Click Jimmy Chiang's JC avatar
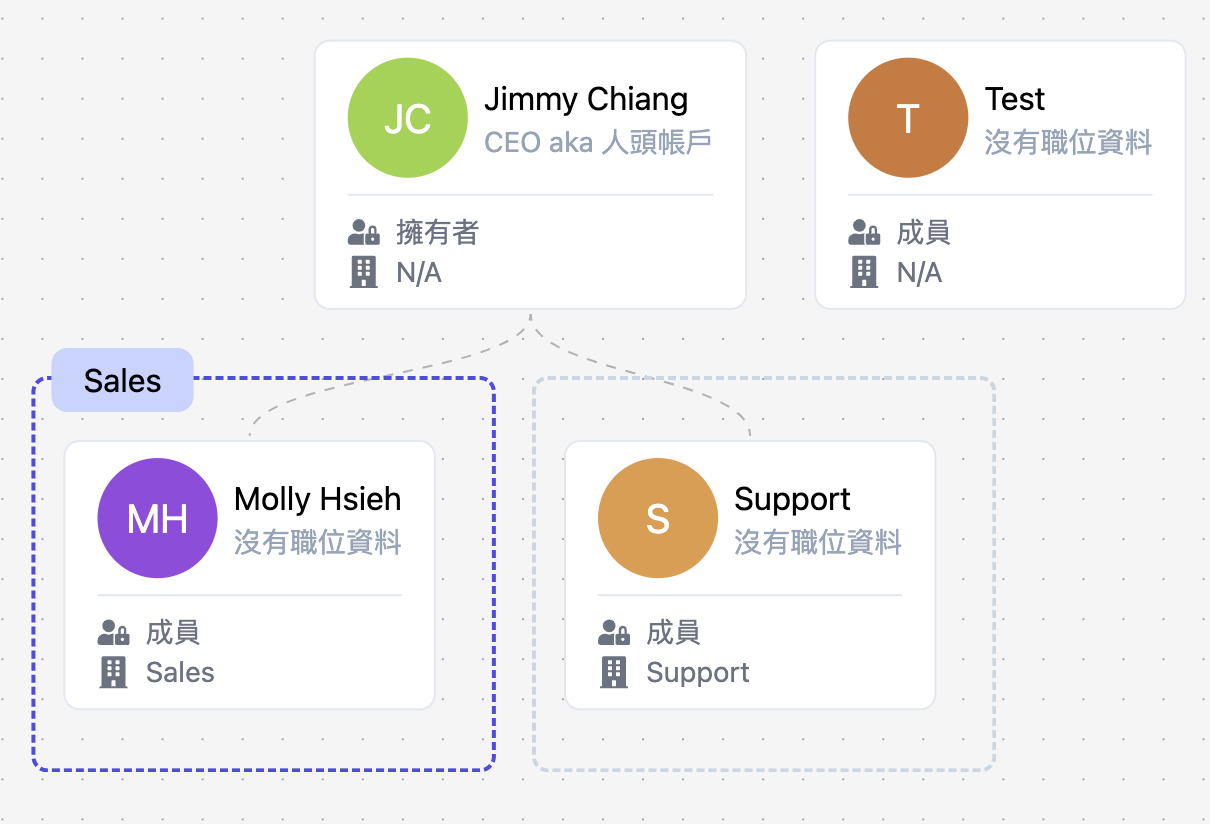The width and height of the screenshot is (1210, 824). [x=407, y=118]
